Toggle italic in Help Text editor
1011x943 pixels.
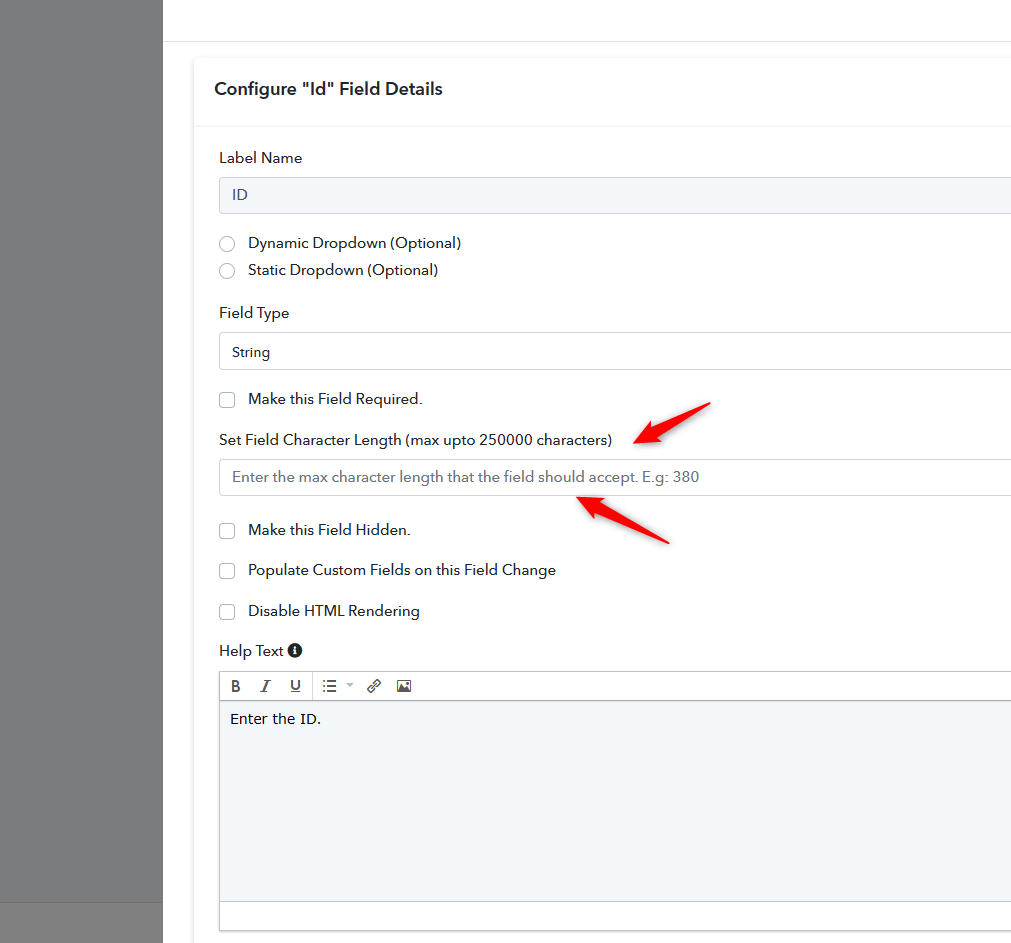(265, 686)
